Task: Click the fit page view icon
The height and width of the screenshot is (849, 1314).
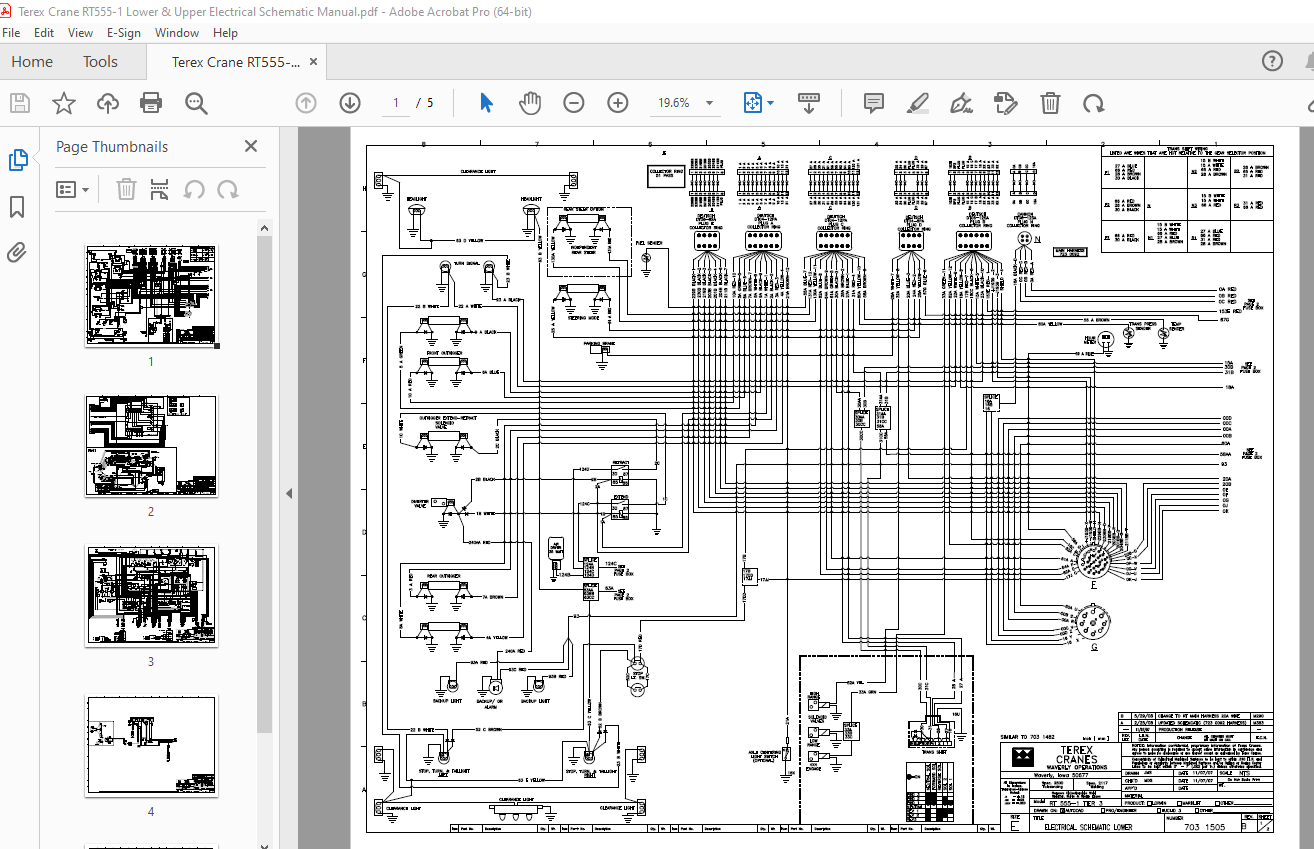Action: coord(752,103)
